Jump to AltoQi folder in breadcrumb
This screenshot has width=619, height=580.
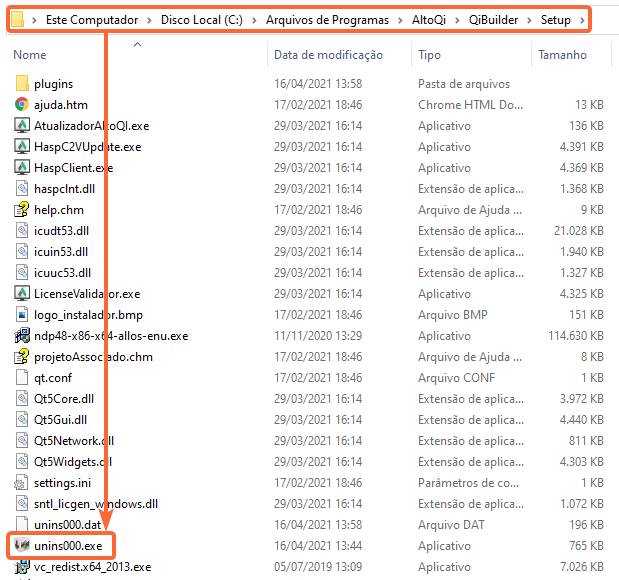pos(429,20)
